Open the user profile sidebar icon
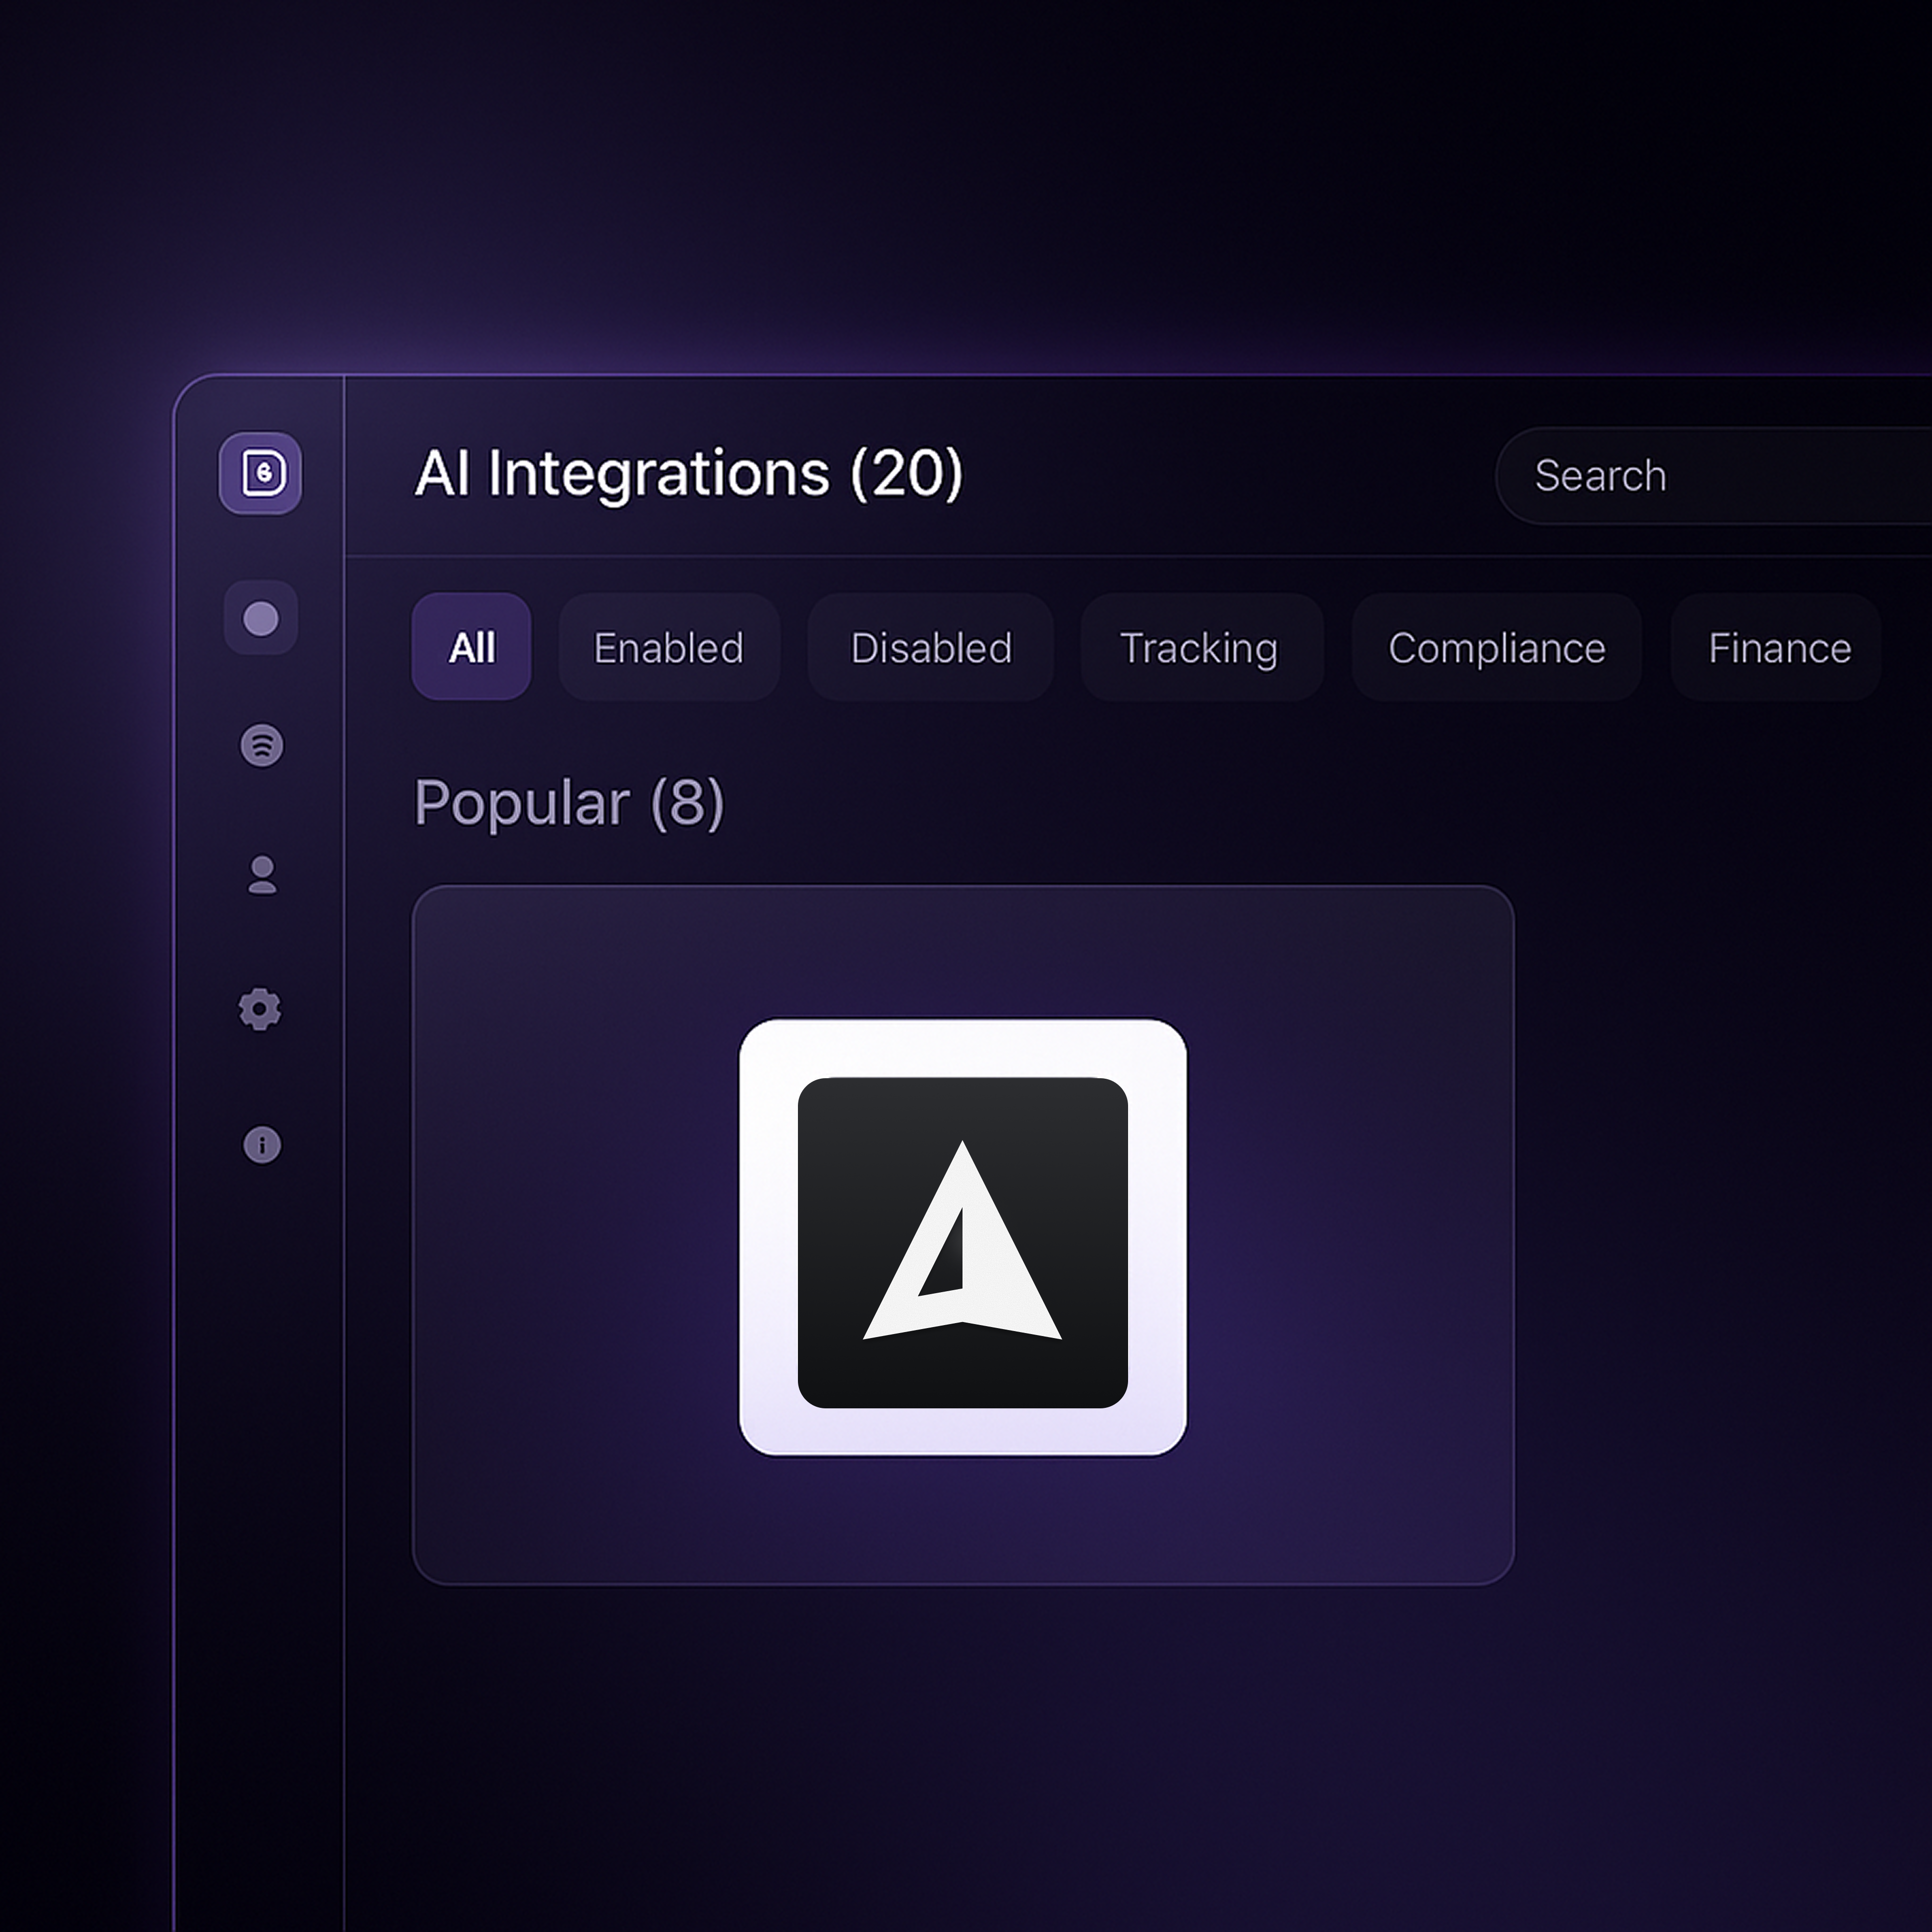Screen dimensions: 1932x1932 [262, 875]
